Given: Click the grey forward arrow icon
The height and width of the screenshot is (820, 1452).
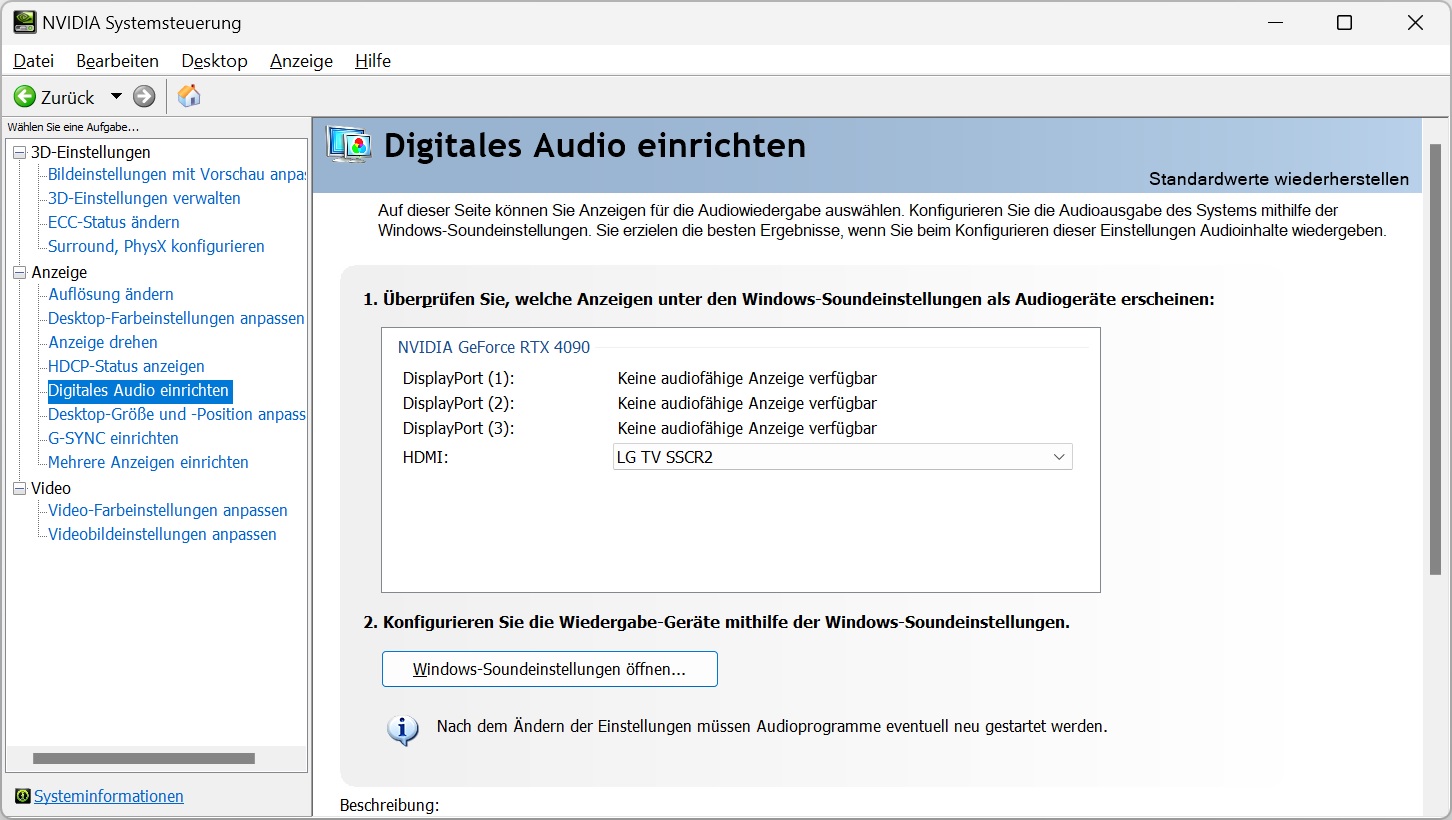Looking at the screenshot, I should tap(144, 97).
